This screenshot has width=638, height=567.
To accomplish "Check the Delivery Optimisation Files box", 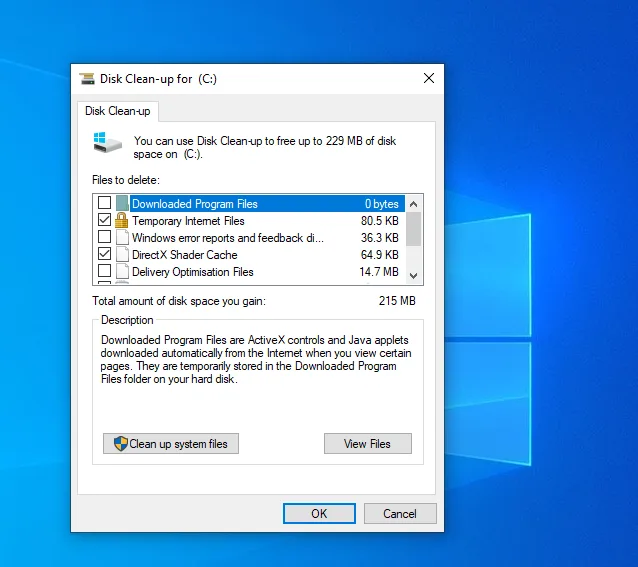I will [104, 272].
